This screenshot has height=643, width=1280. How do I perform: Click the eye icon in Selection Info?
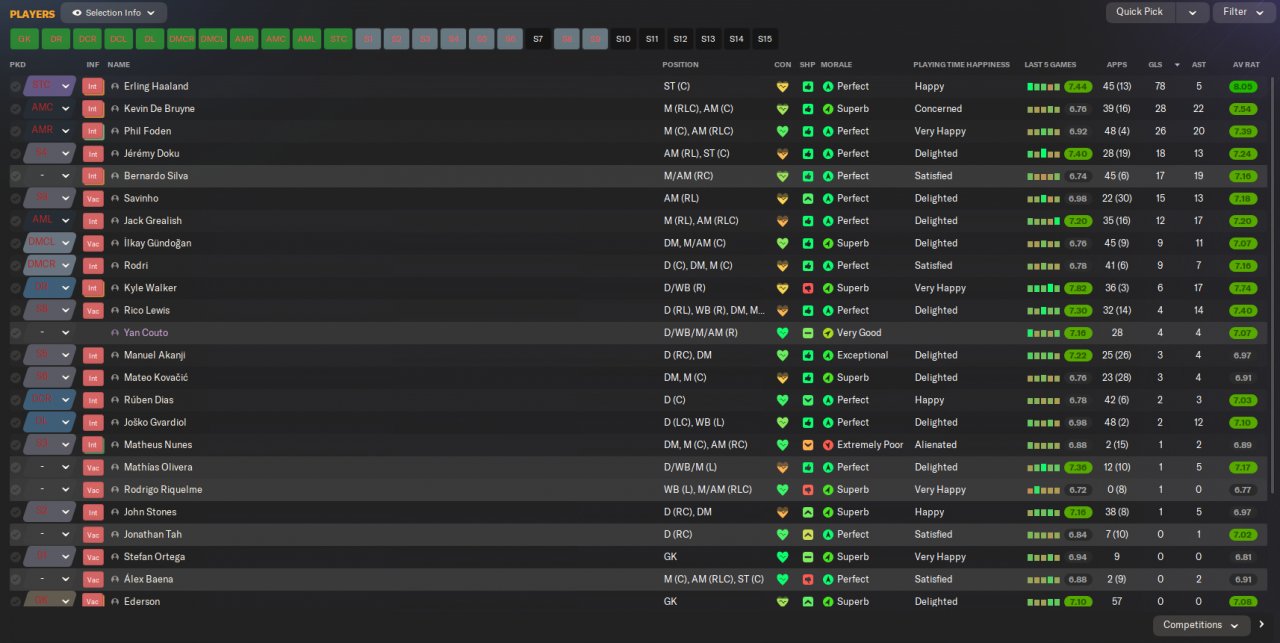77,13
